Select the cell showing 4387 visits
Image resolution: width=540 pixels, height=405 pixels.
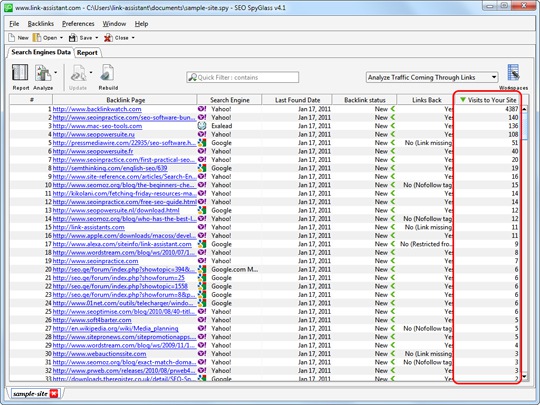click(x=487, y=109)
